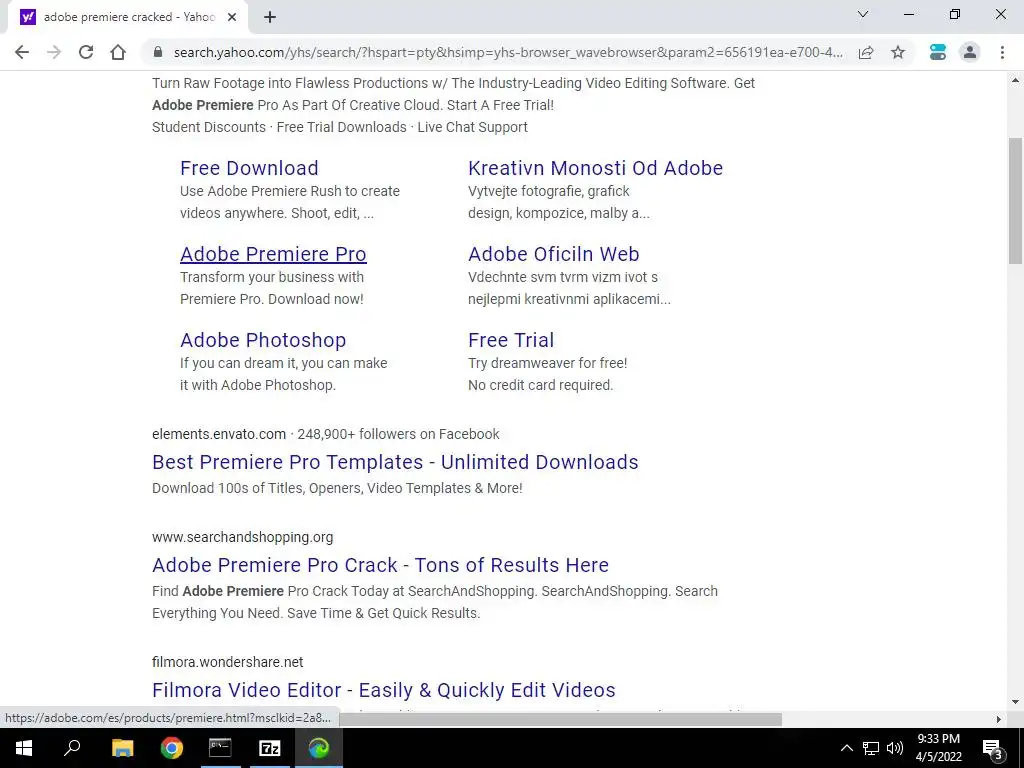Open the Windows Start menu
This screenshot has height=768, width=1024.
24,748
